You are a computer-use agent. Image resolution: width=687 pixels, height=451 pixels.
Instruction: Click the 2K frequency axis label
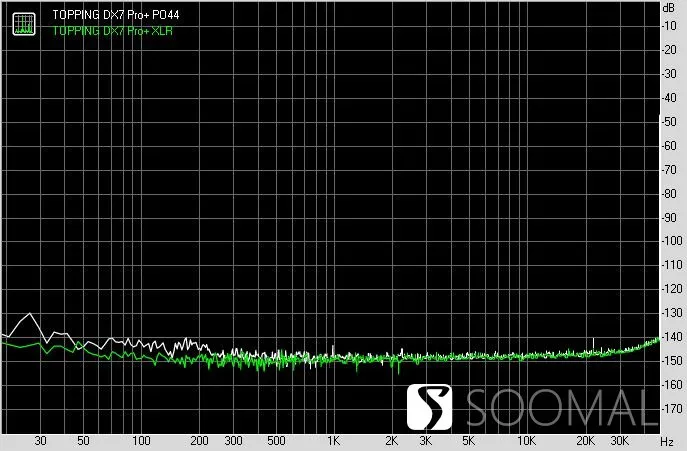pos(392,441)
